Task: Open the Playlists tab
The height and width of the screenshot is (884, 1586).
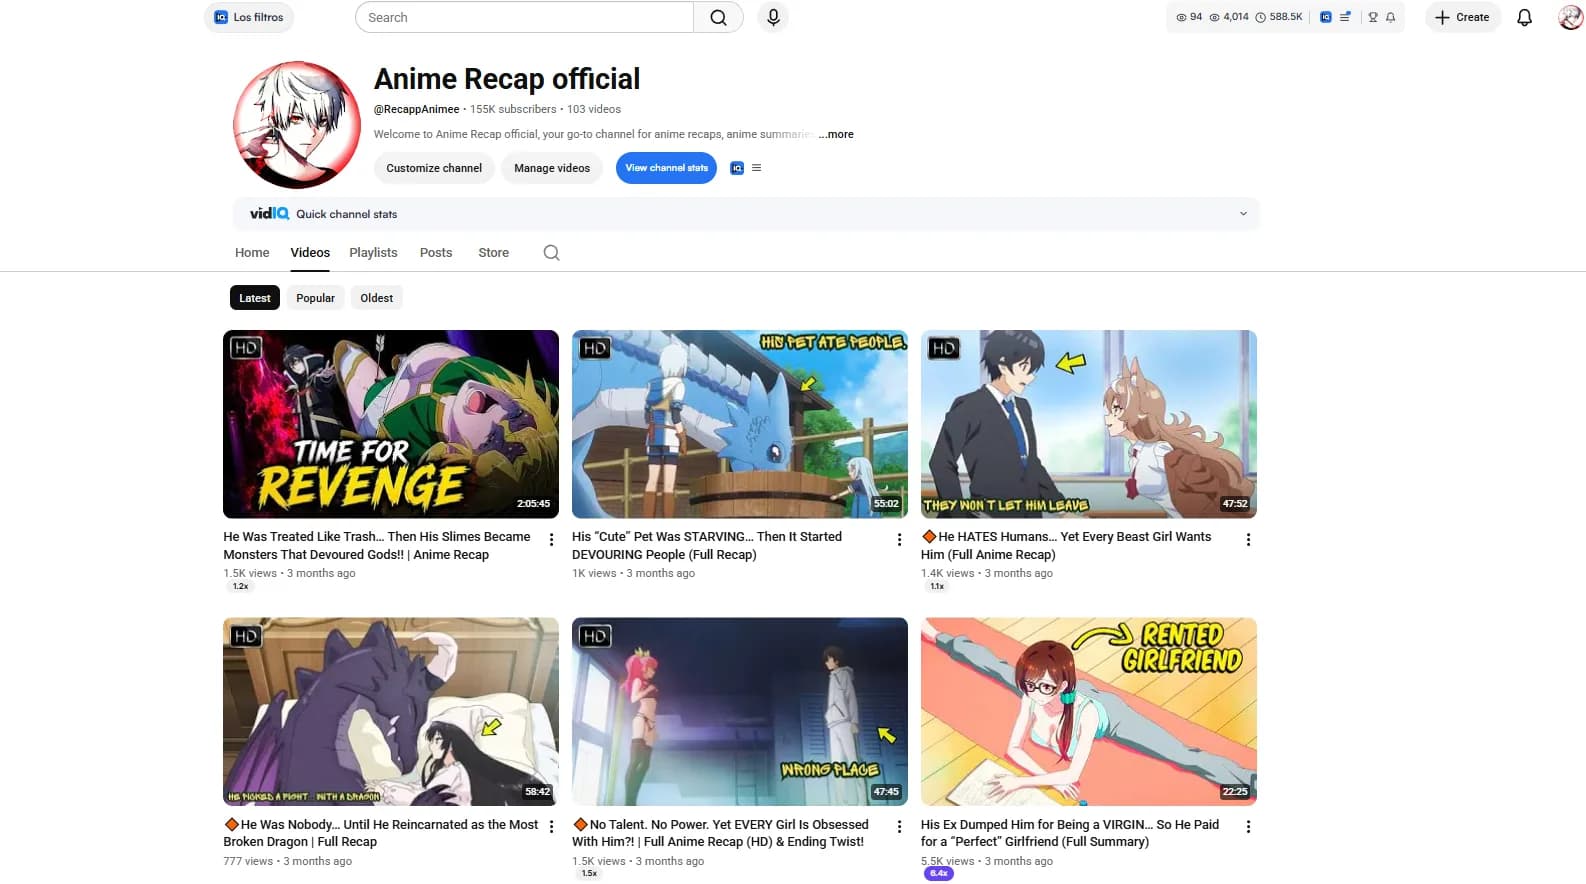Action: pos(373,253)
